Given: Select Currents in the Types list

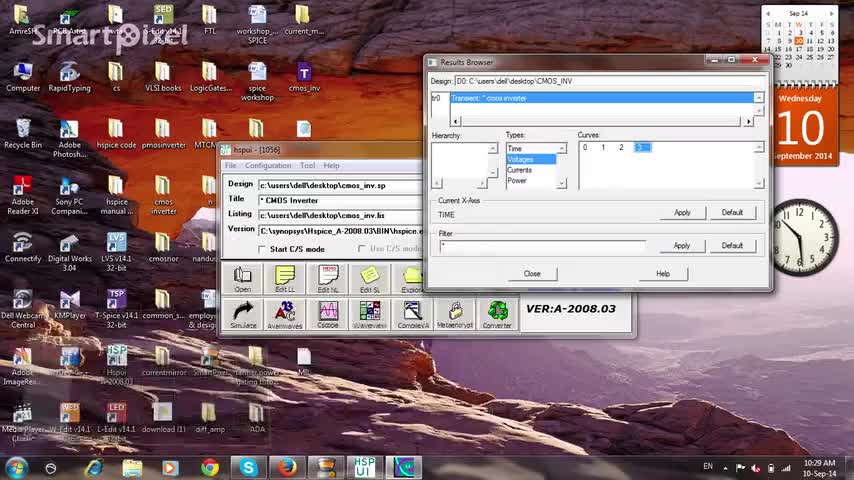Looking at the screenshot, I should pos(519,170).
